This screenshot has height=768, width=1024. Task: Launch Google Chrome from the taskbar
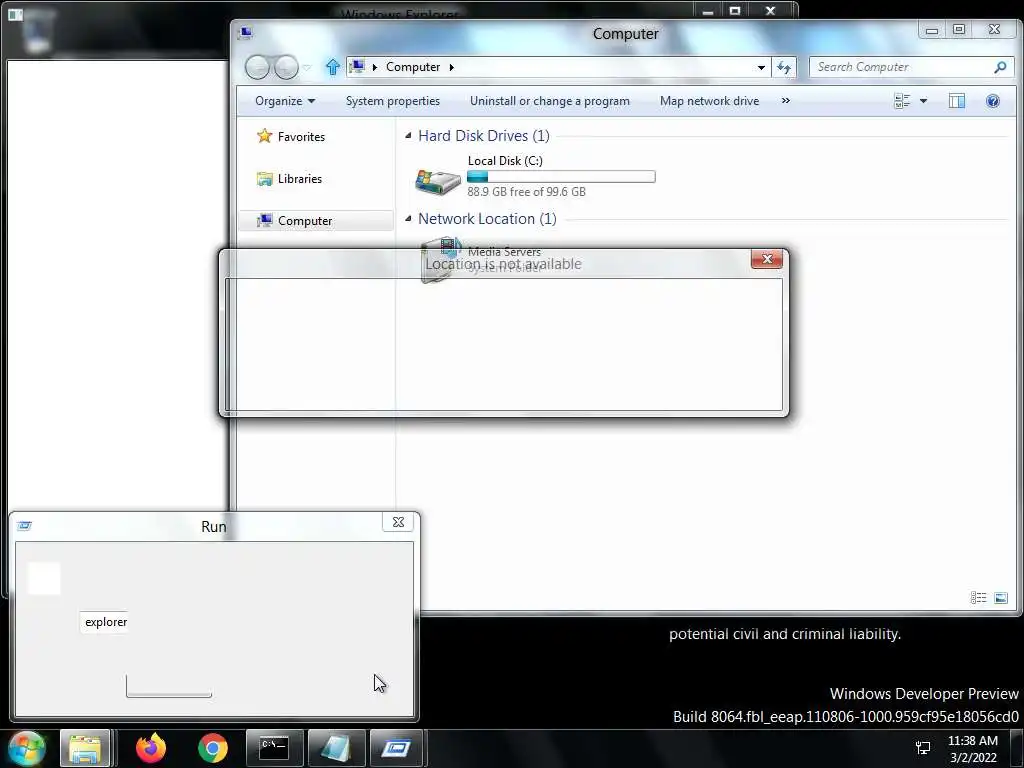point(212,748)
